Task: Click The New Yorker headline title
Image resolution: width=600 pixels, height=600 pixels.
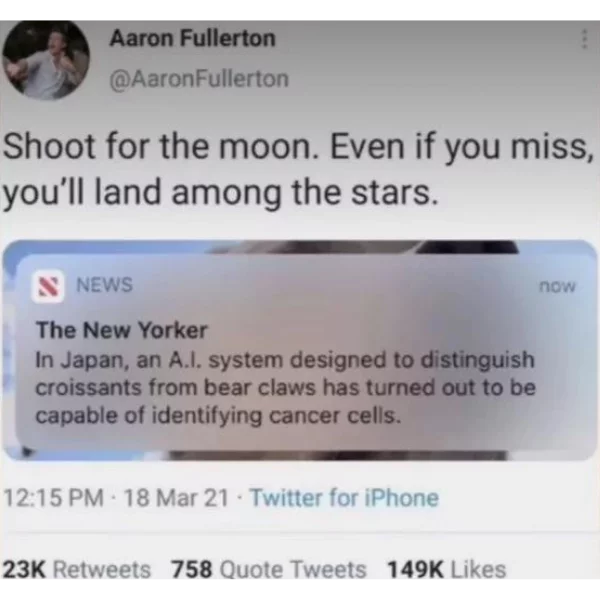Action: click(122, 330)
